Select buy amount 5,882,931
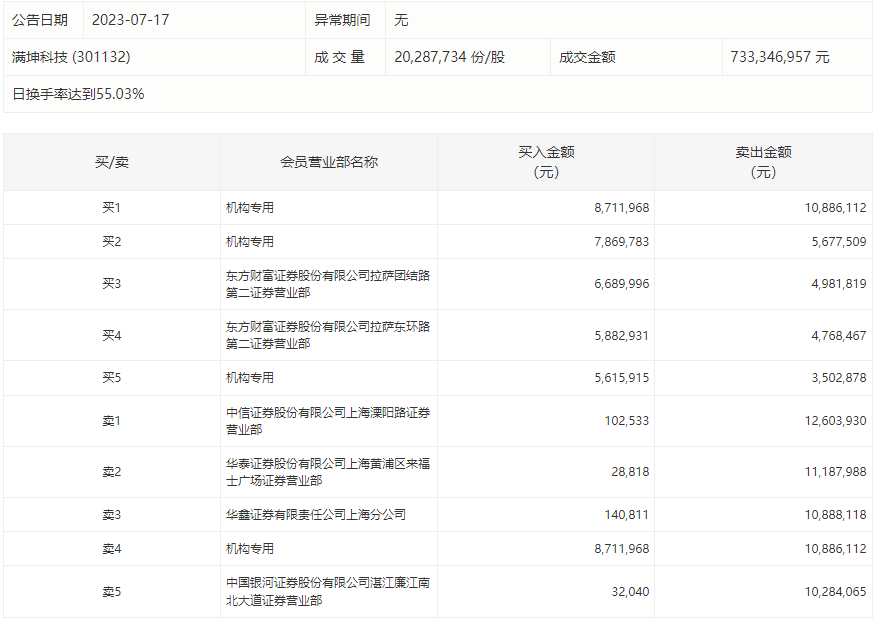Screen dimensions: 873x621 click(x=621, y=336)
